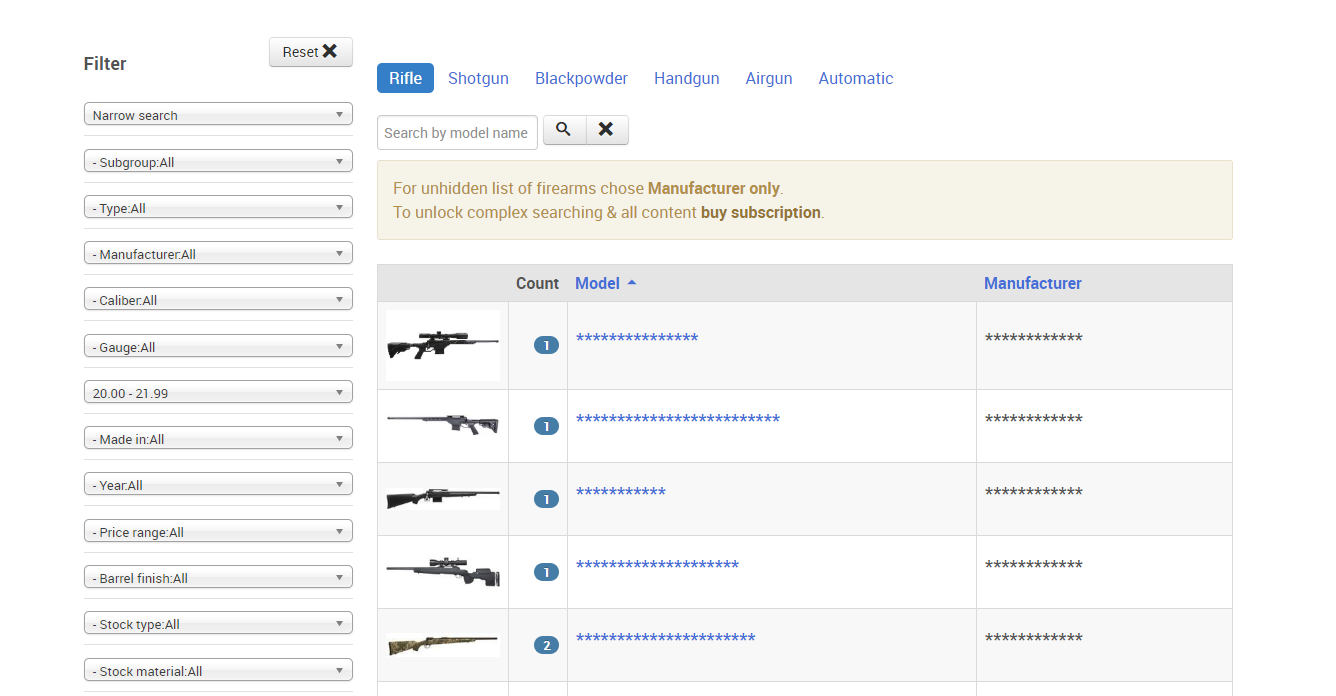Expand the Price range filter dropdown
This screenshot has height=696, width=1336.
(218, 531)
